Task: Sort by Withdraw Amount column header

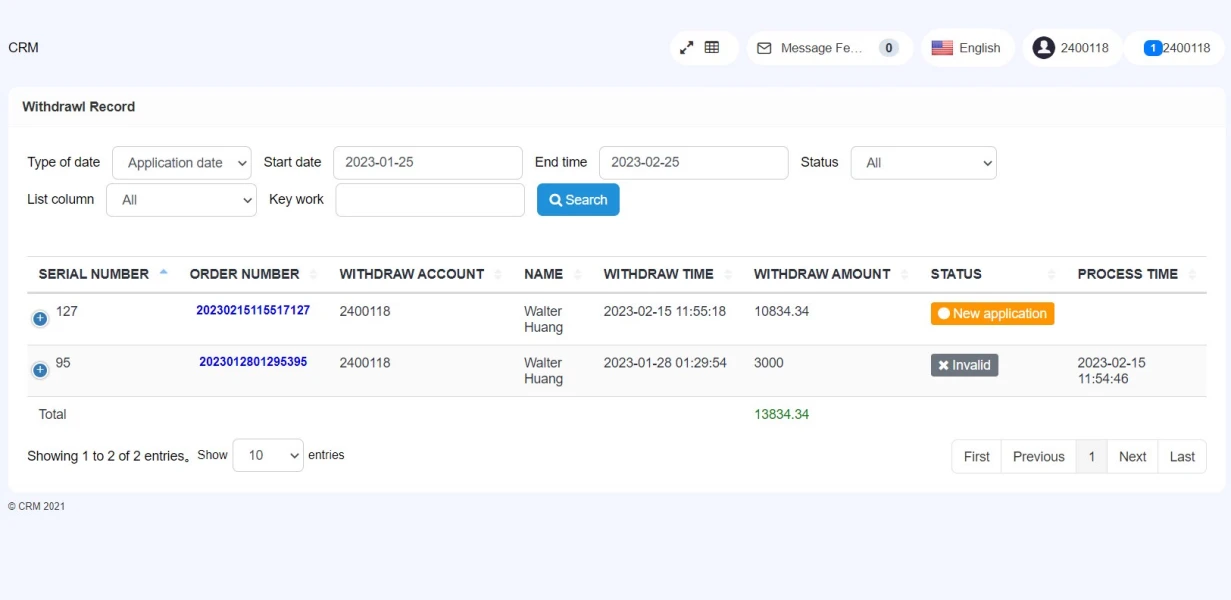Action: tap(822, 274)
